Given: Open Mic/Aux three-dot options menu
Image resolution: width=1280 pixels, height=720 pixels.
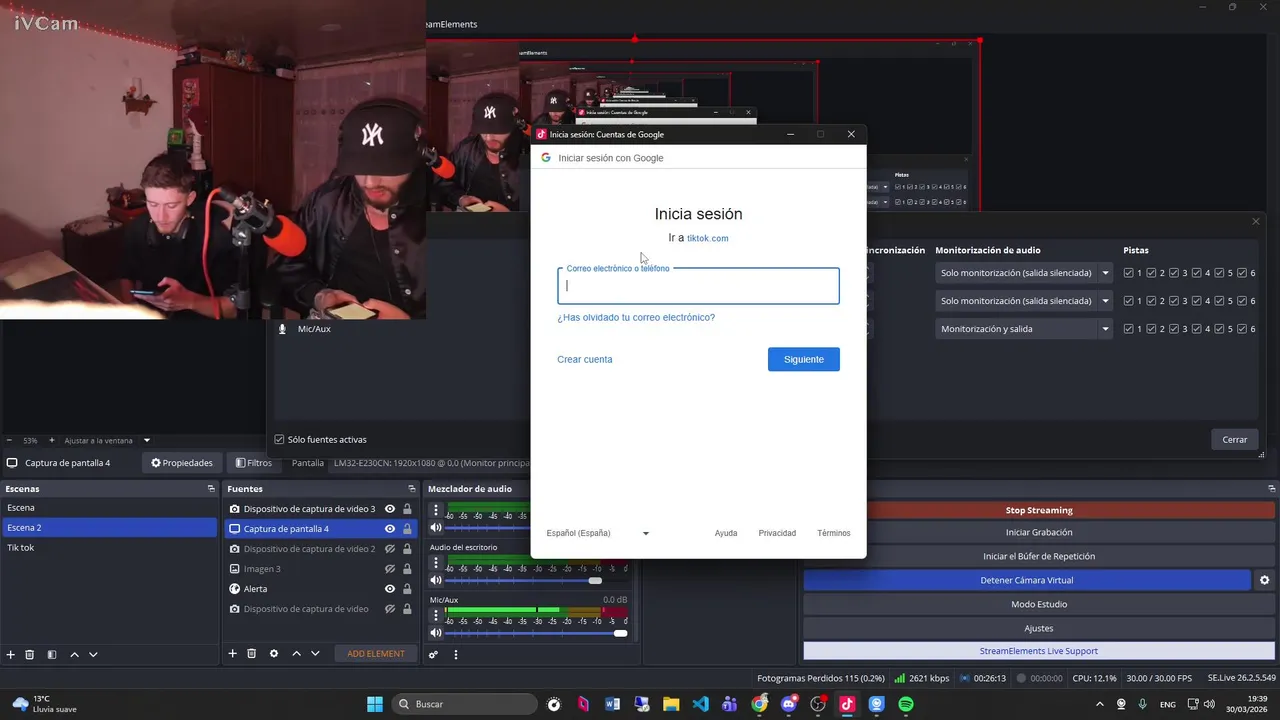Looking at the screenshot, I should point(436,616).
